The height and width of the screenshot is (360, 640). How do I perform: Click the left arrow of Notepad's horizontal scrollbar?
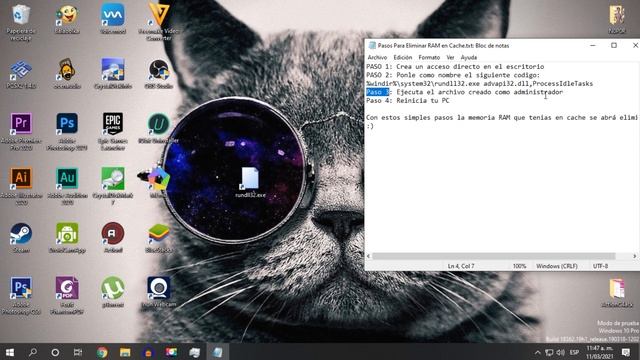369,256
